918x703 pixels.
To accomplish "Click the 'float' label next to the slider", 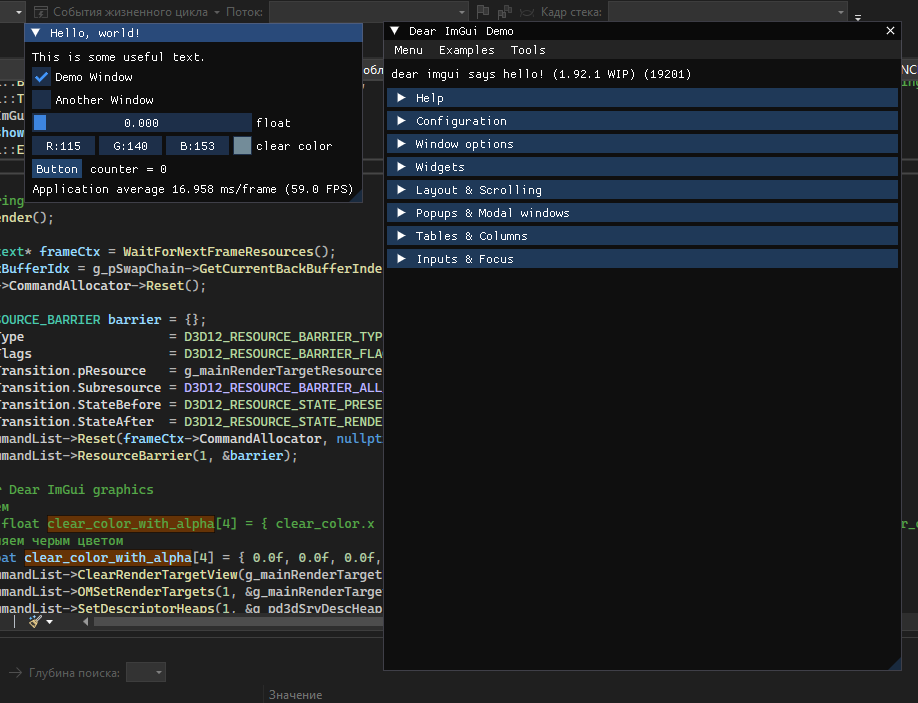I will (273, 123).
